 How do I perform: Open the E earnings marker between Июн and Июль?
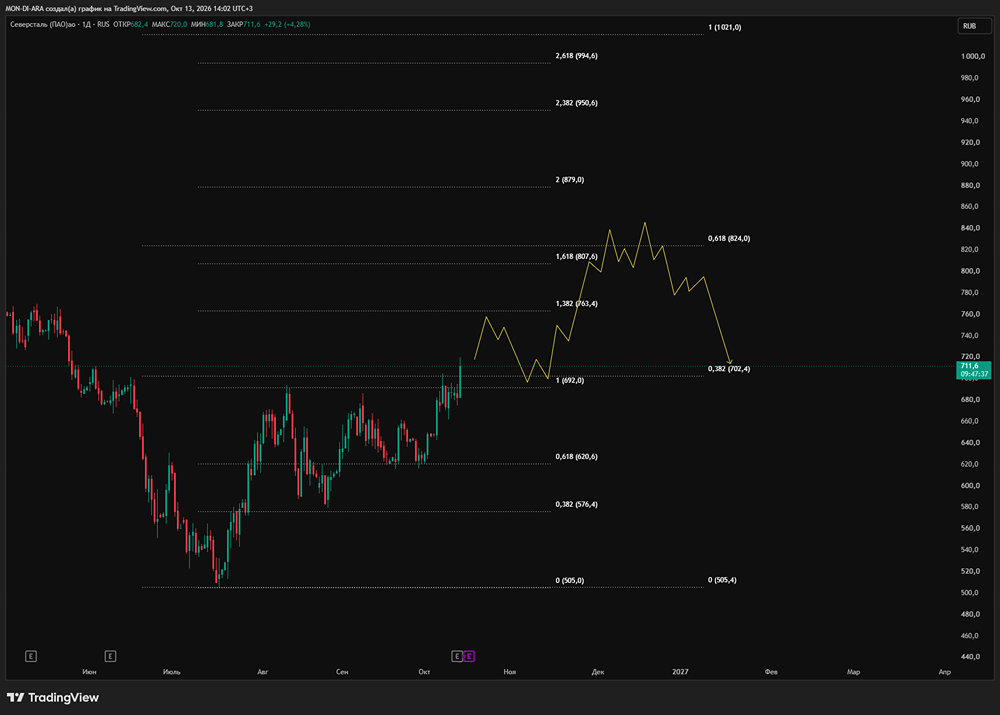click(110, 656)
